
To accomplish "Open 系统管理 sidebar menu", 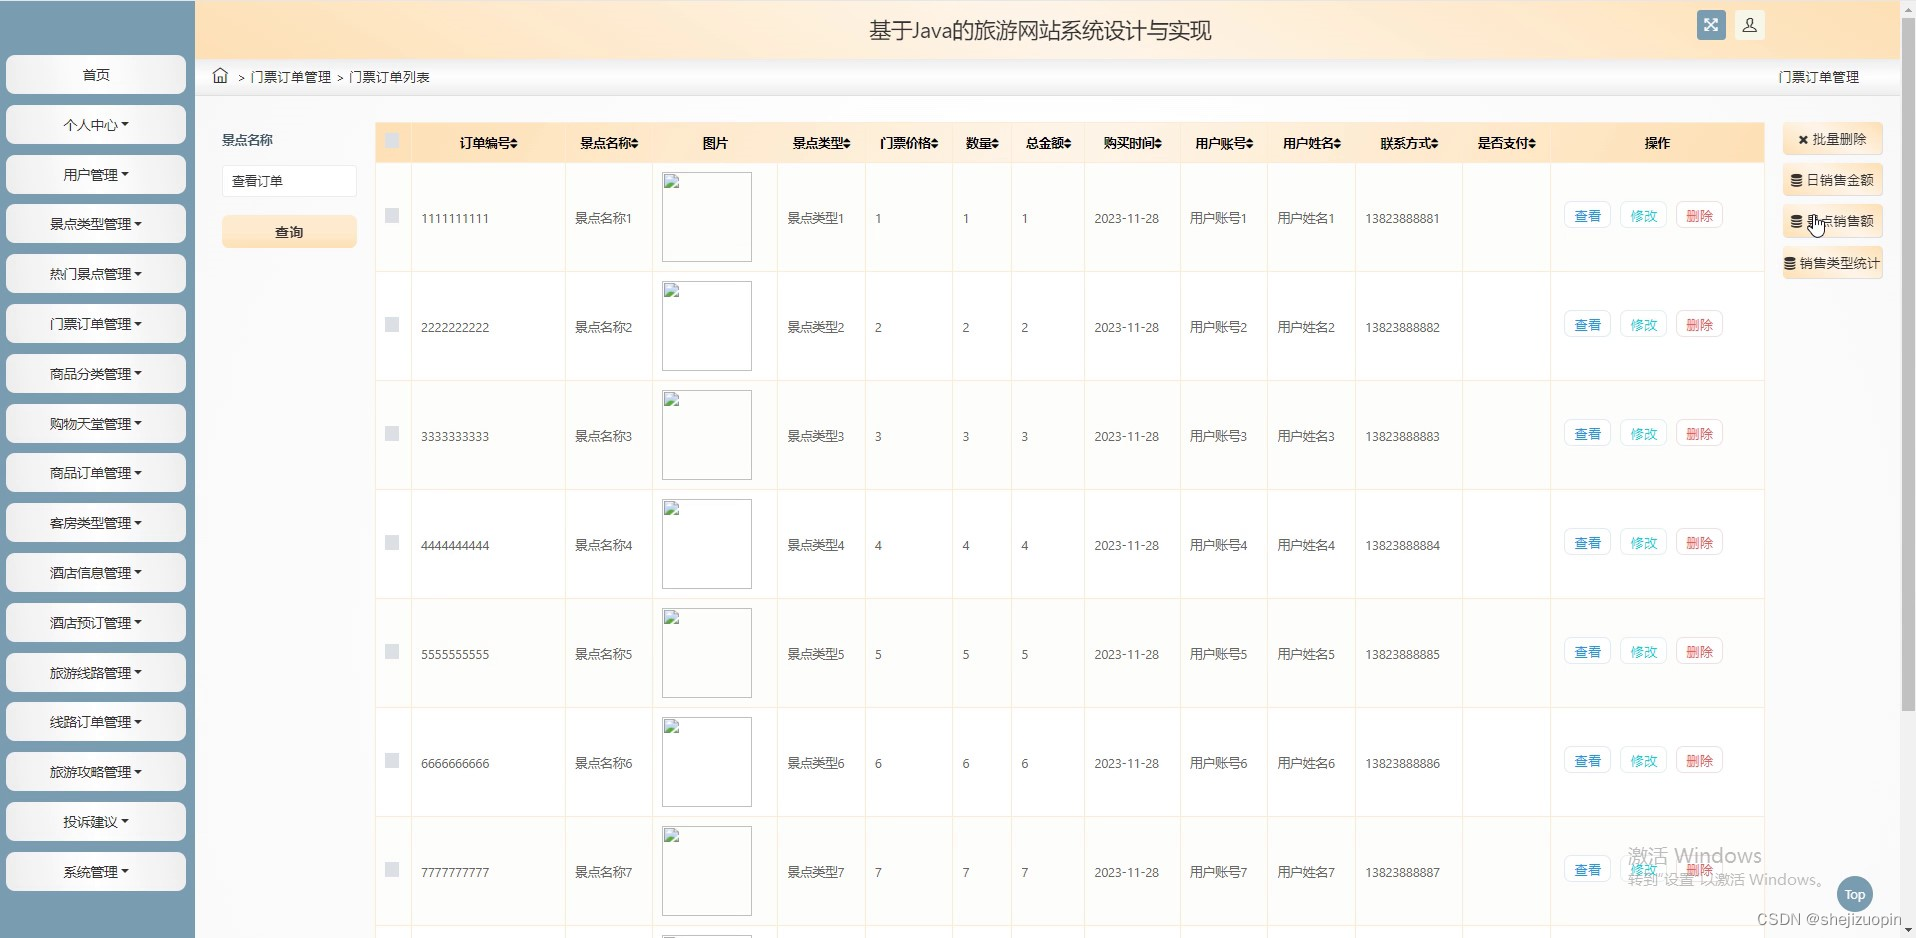I will tap(96, 872).
